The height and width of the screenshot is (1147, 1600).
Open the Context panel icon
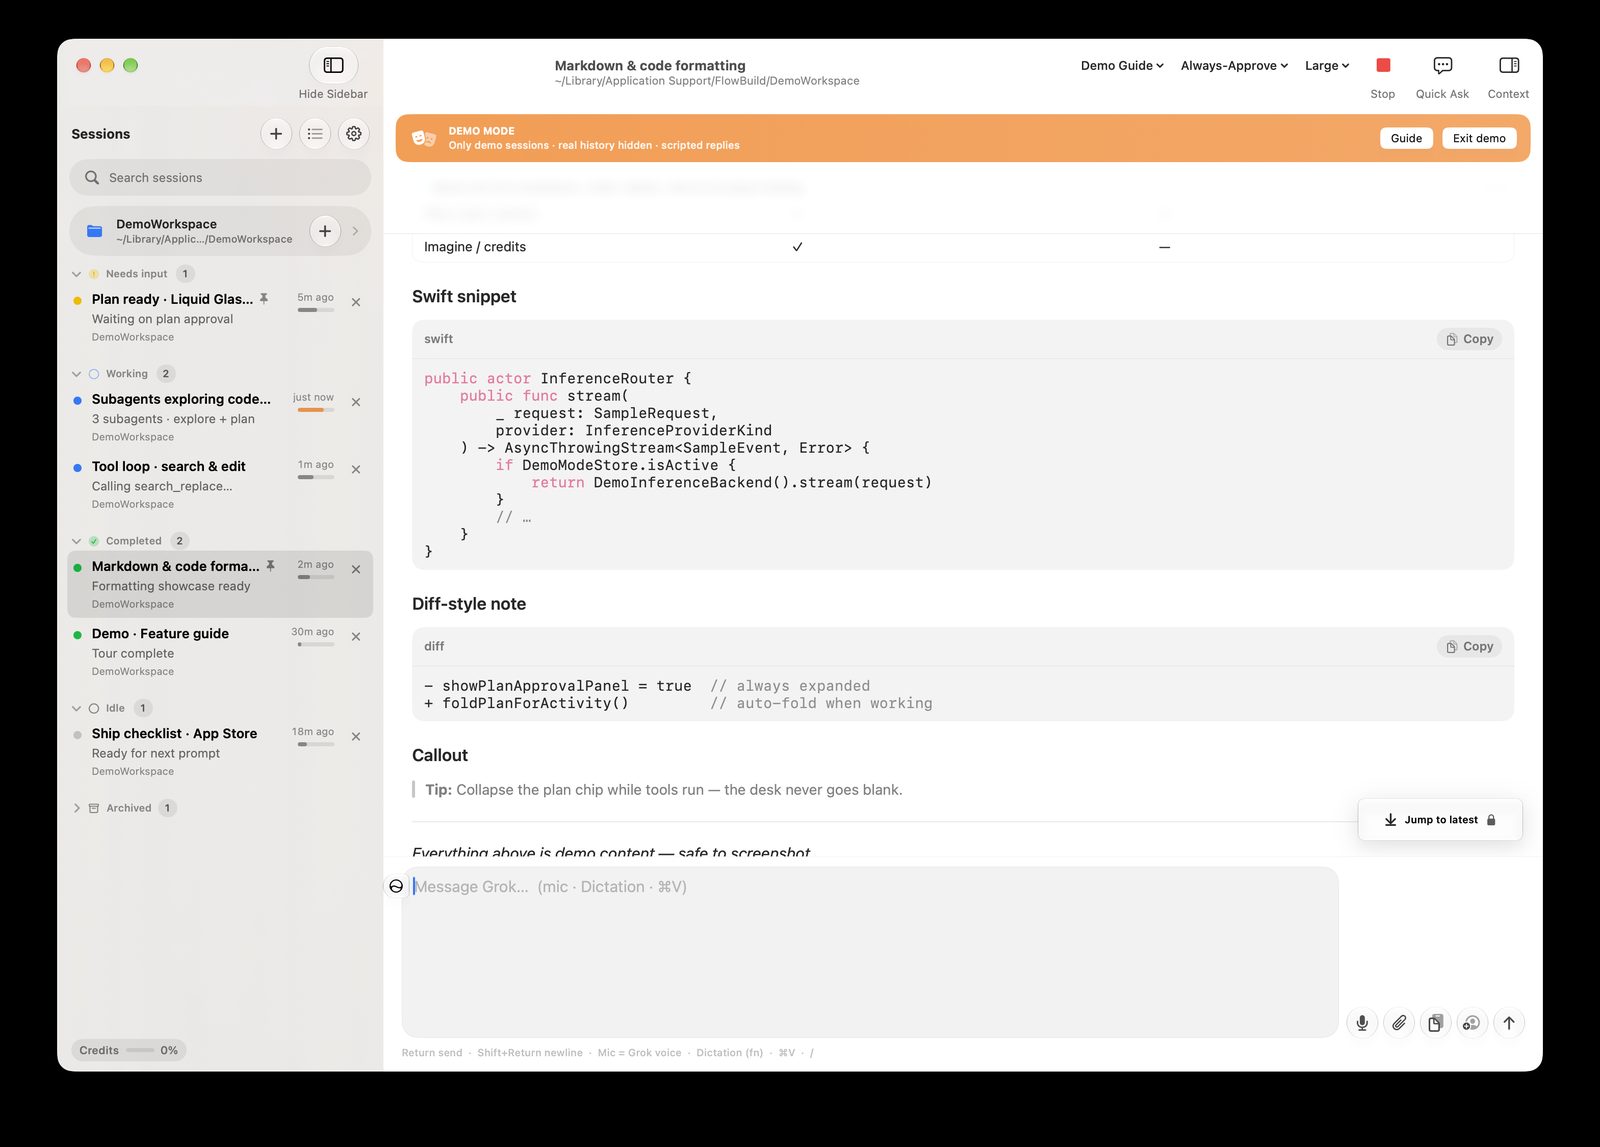point(1509,65)
